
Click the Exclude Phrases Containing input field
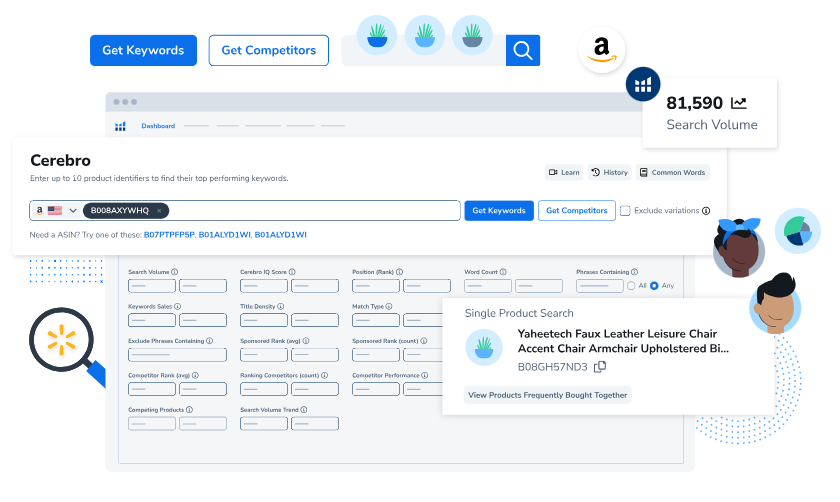(x=177, y=355)
